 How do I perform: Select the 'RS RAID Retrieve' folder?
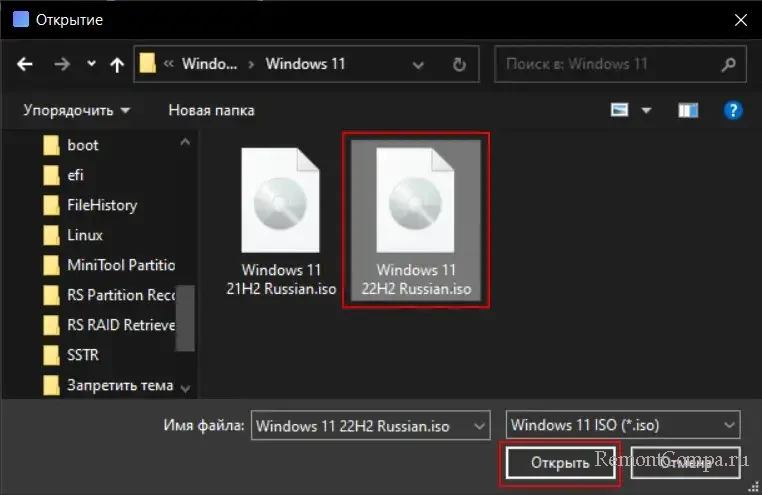point(109,325)
